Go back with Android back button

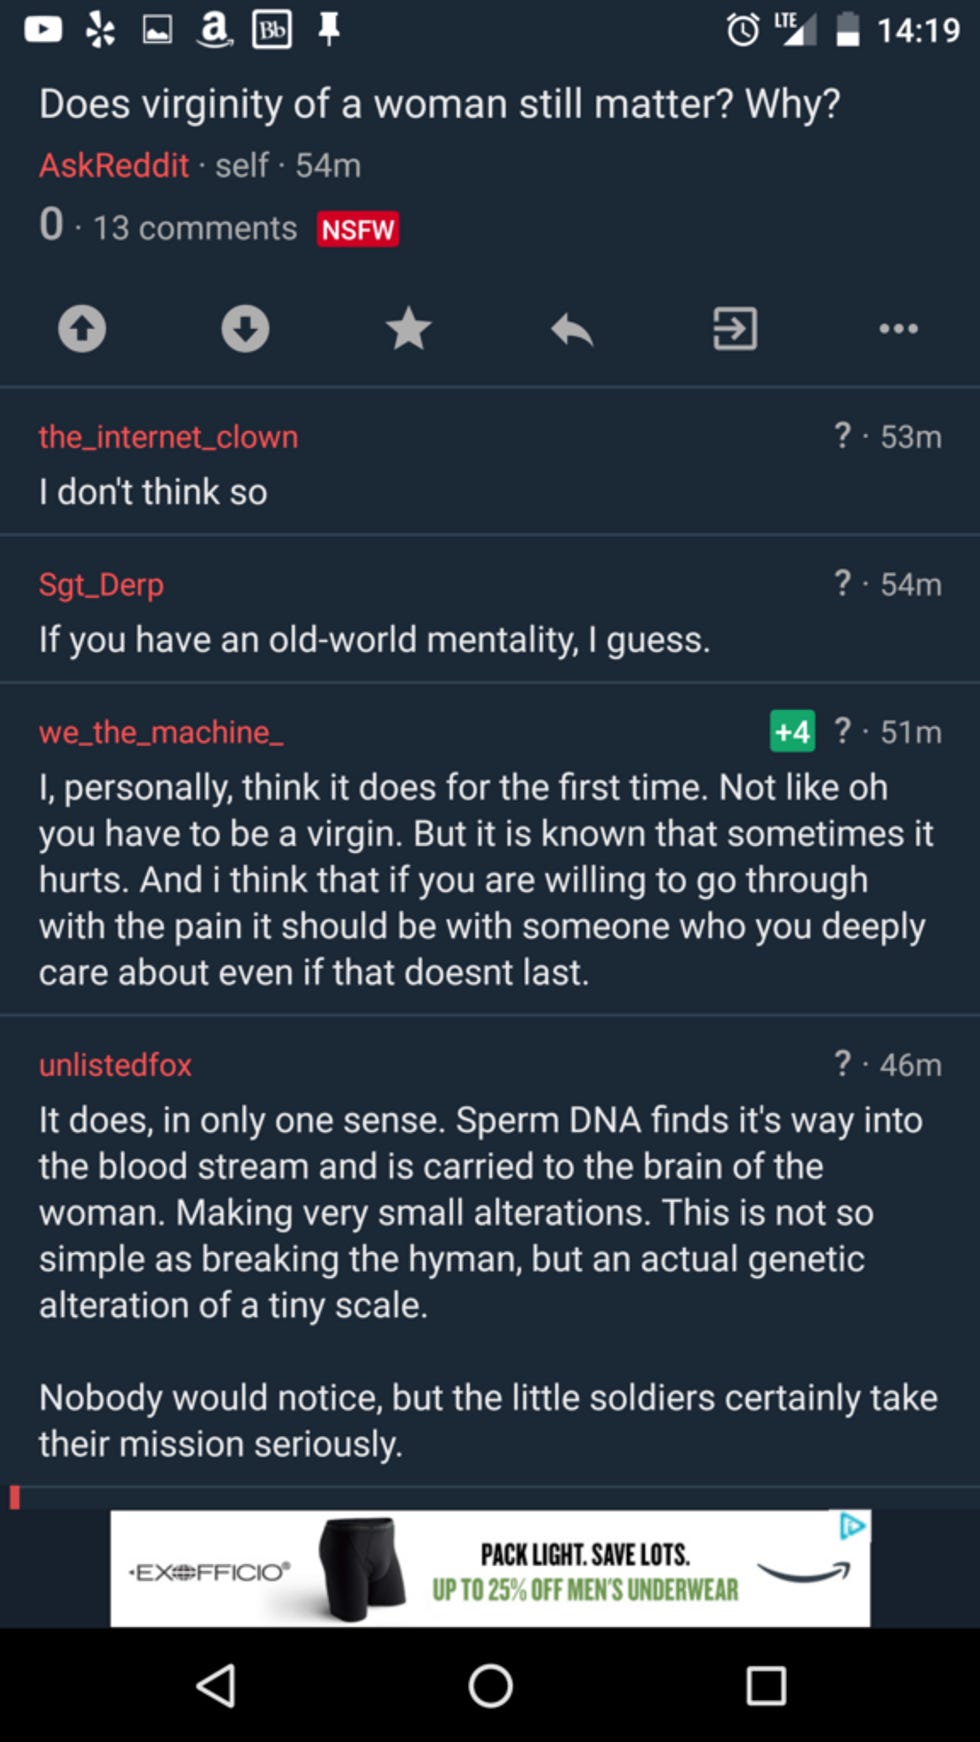[216, 1686]
